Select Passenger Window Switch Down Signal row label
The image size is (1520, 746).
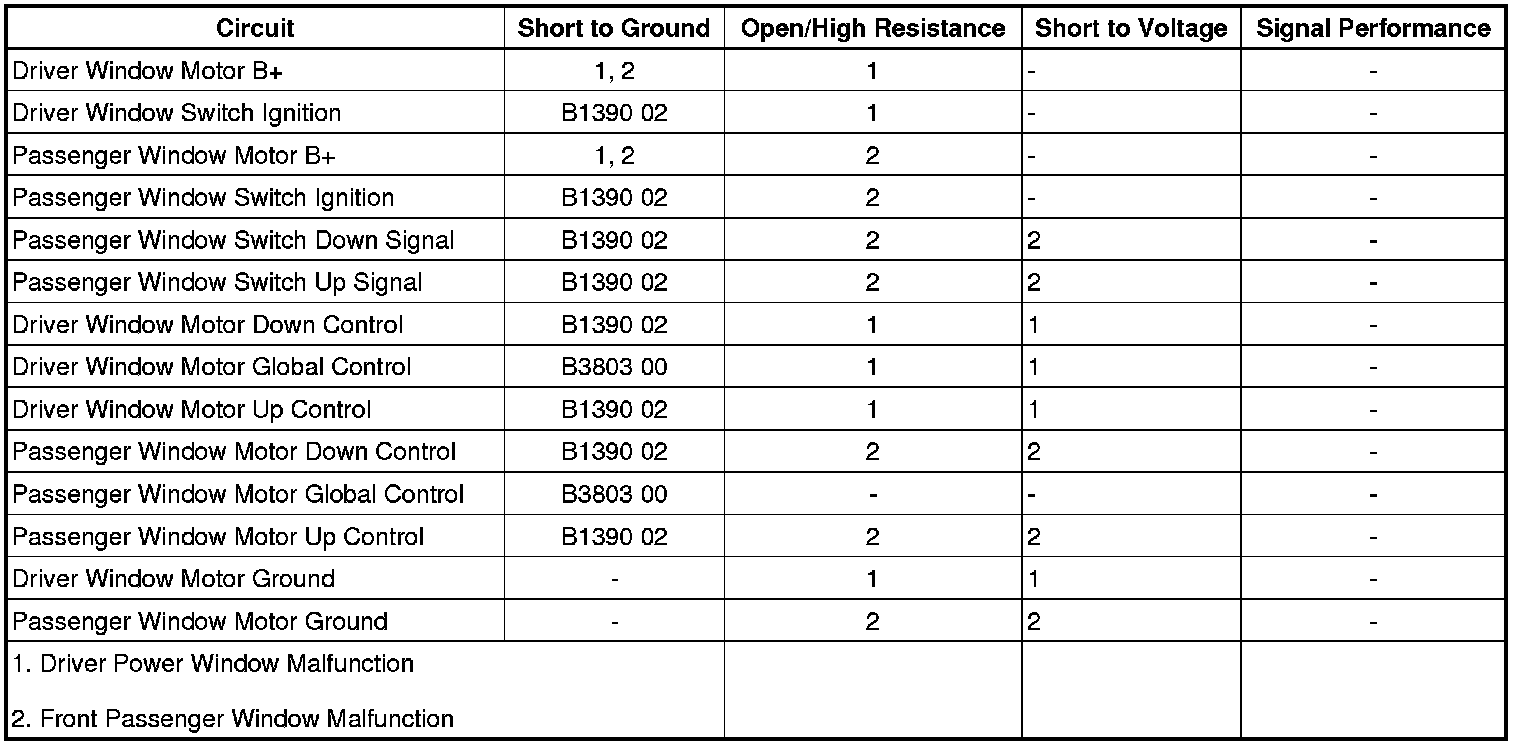pos(233,241)
